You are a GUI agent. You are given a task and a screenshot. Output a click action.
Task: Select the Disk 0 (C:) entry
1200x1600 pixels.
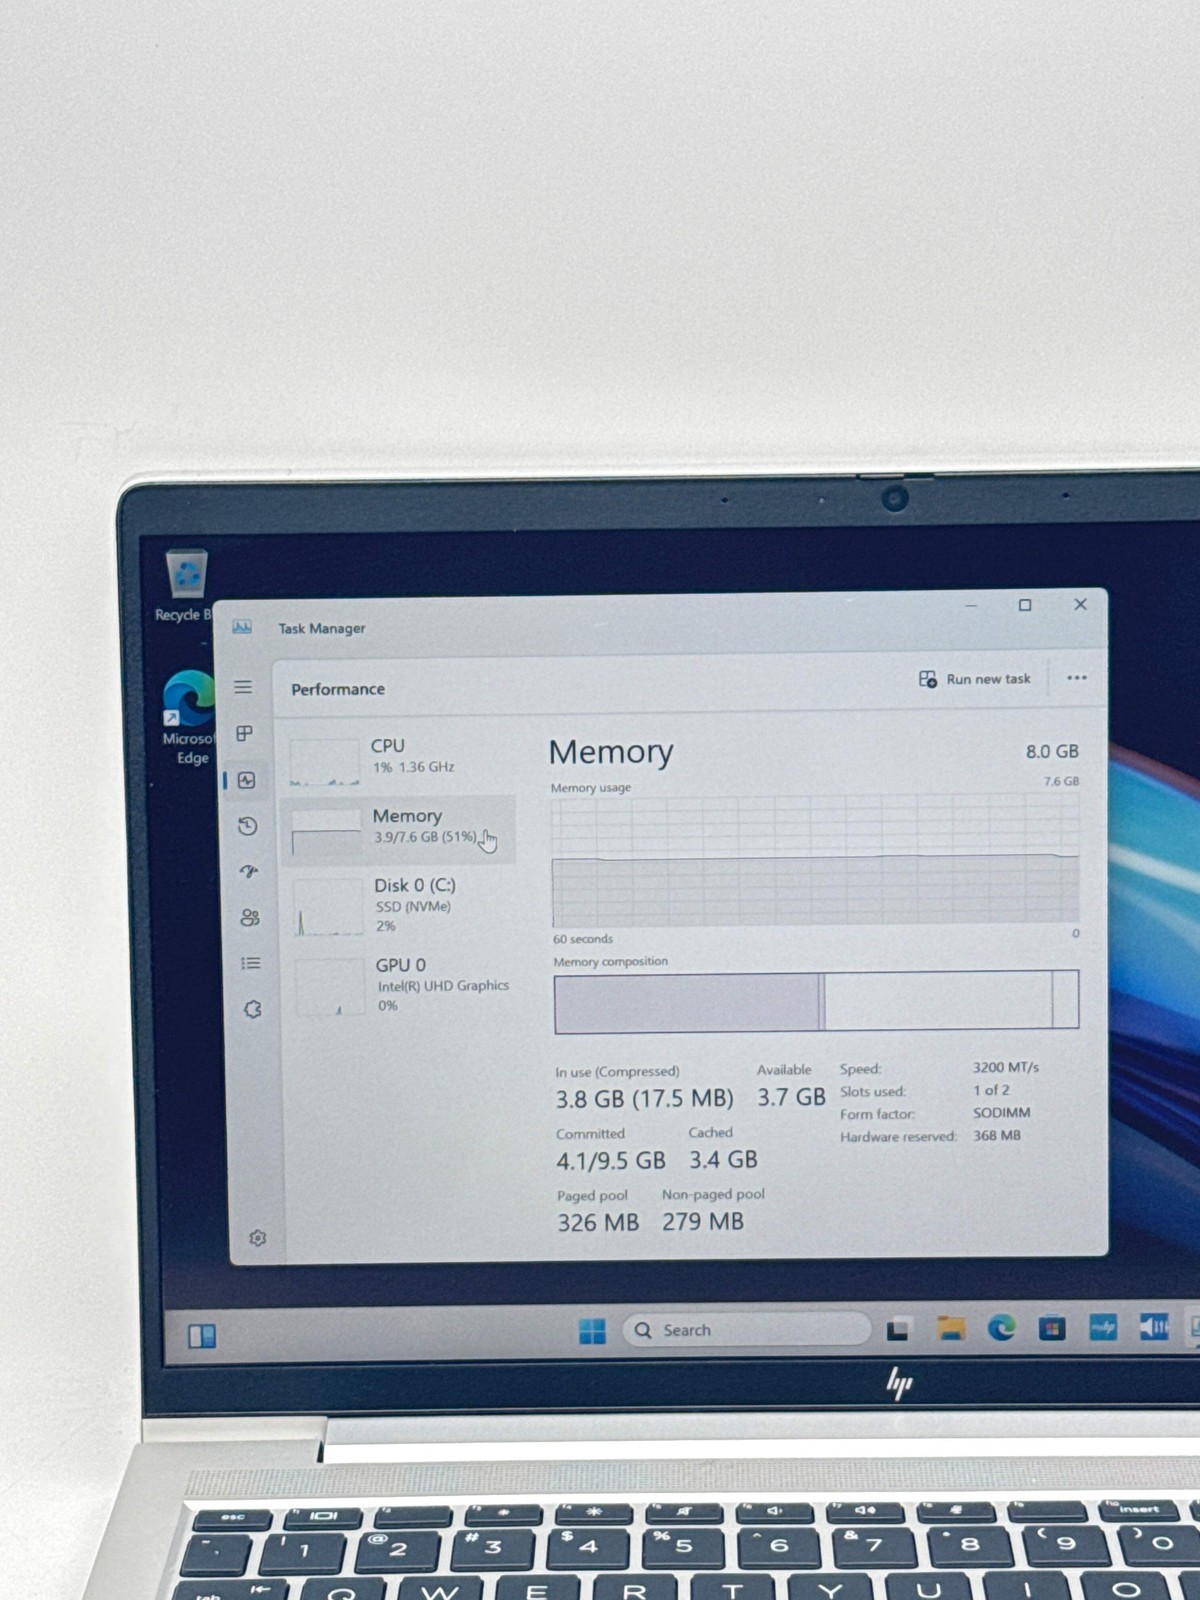[400, 905]
